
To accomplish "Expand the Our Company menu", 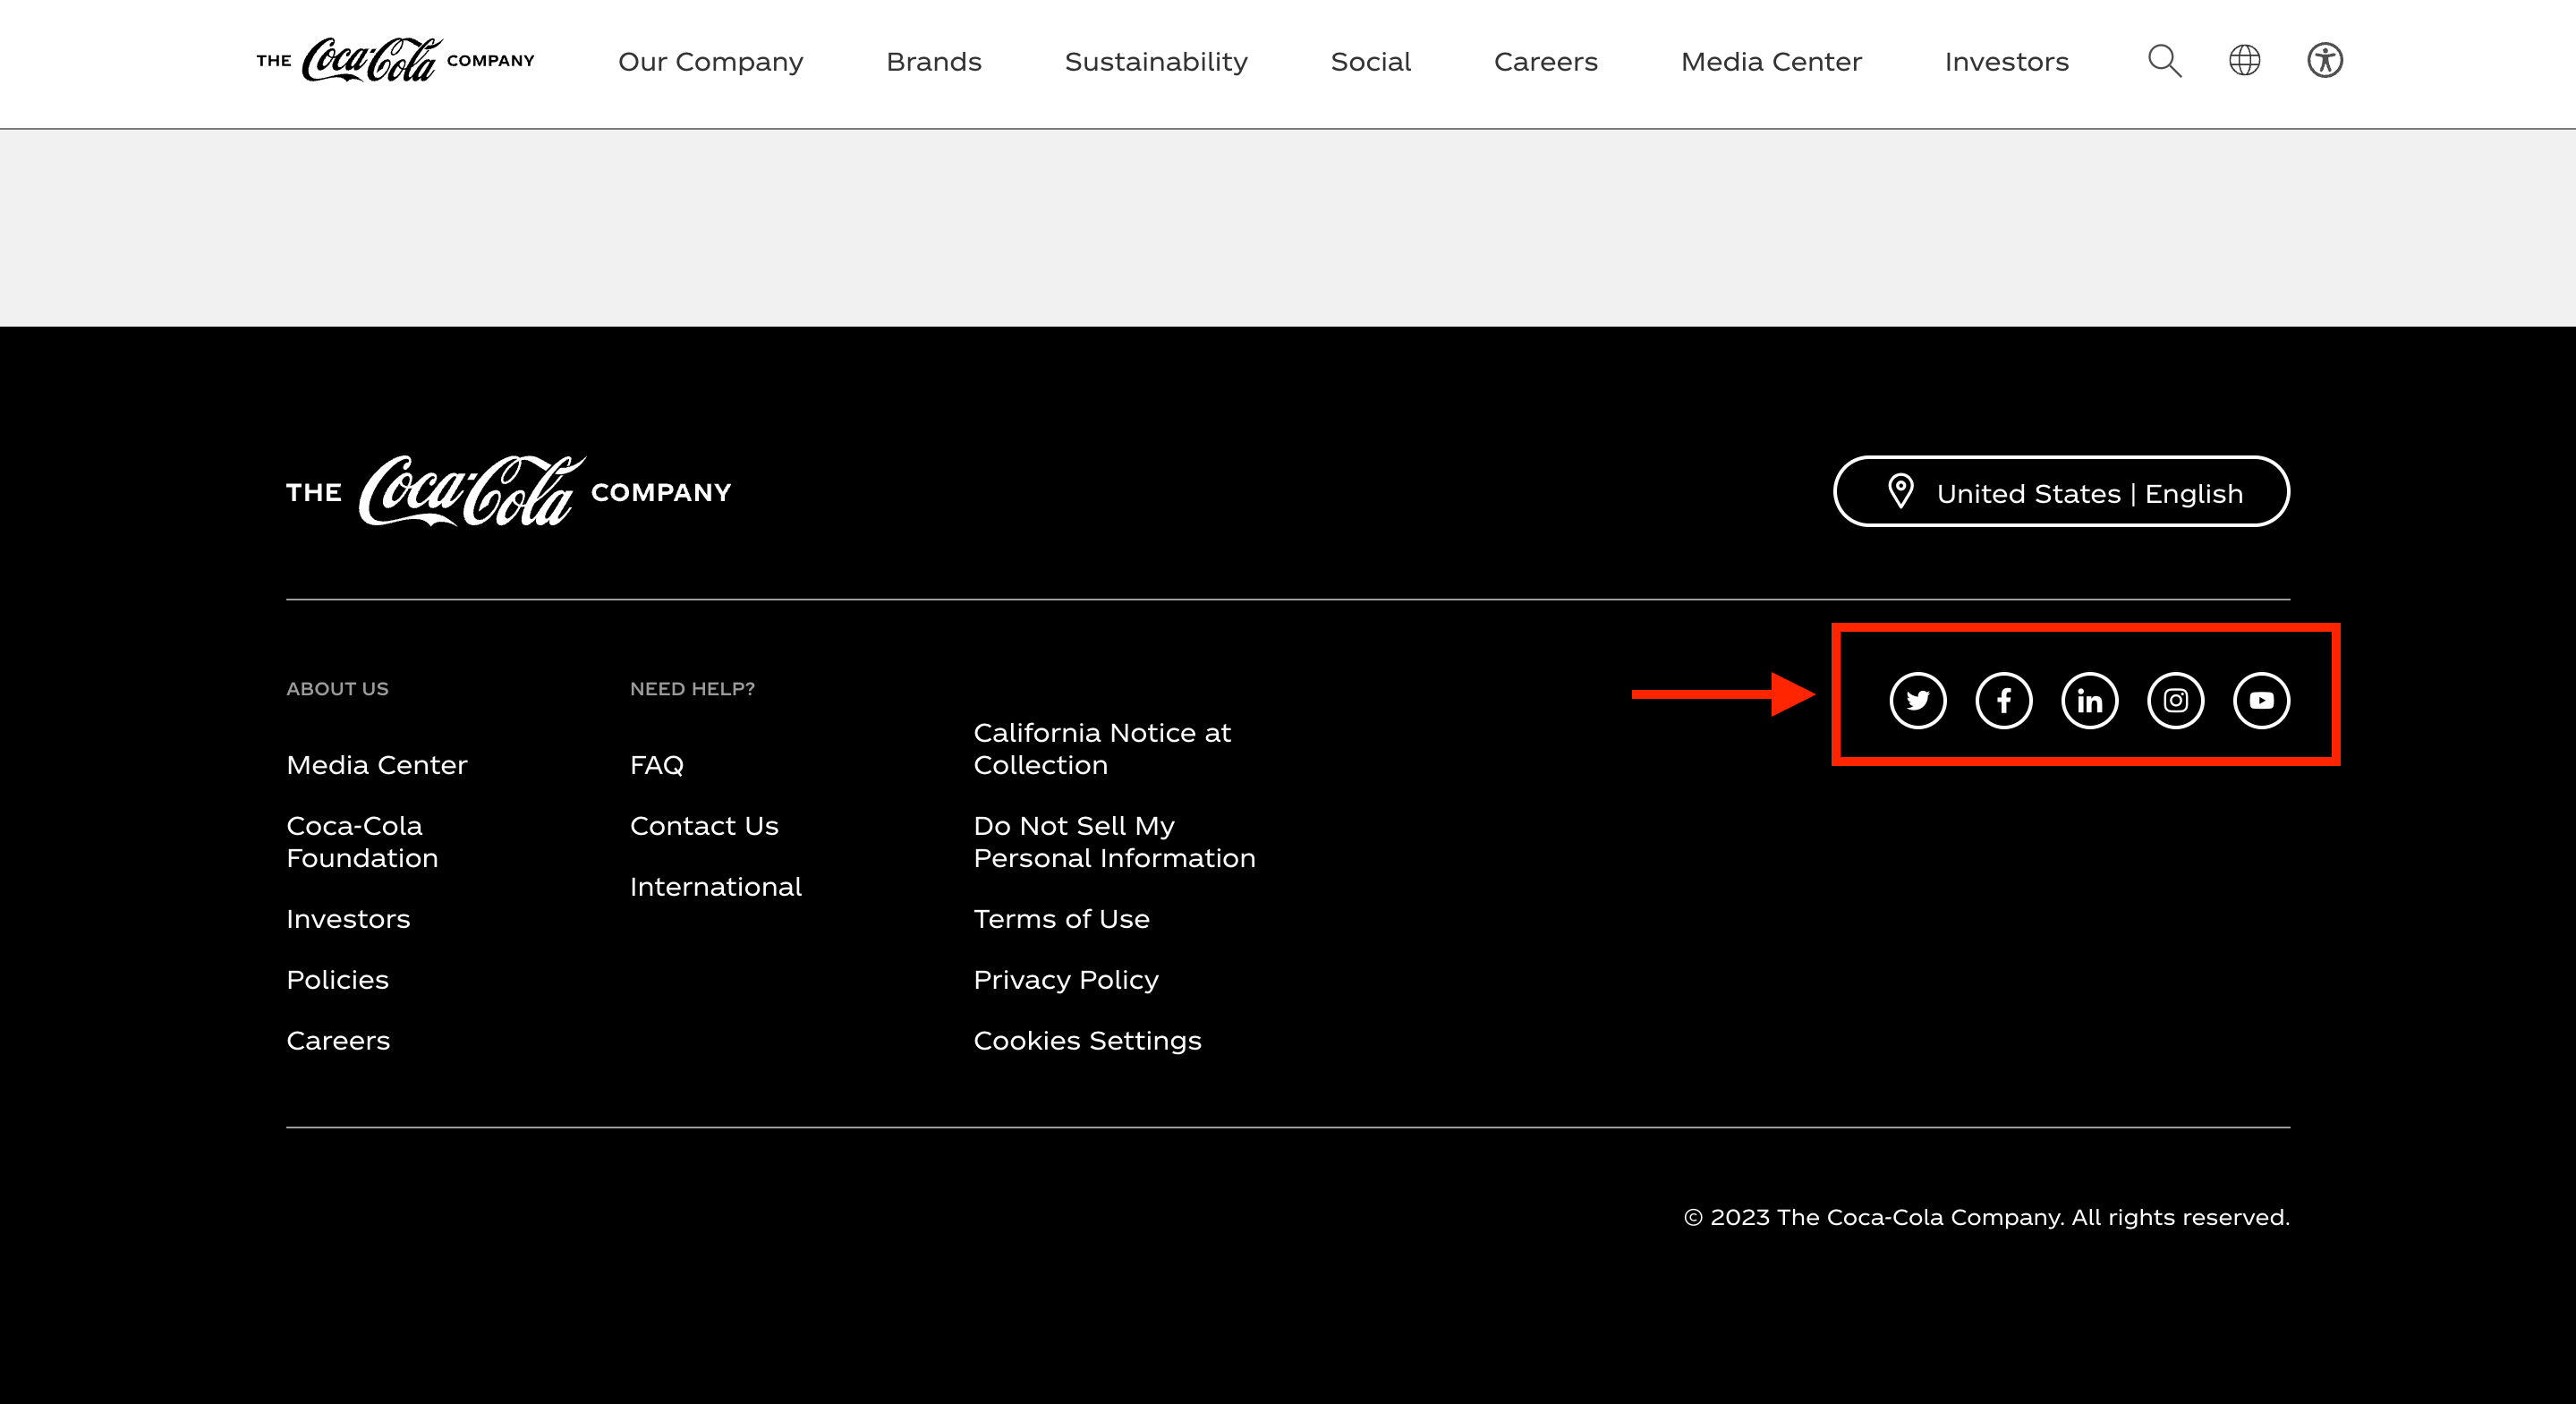I will (x=710, y=61).
